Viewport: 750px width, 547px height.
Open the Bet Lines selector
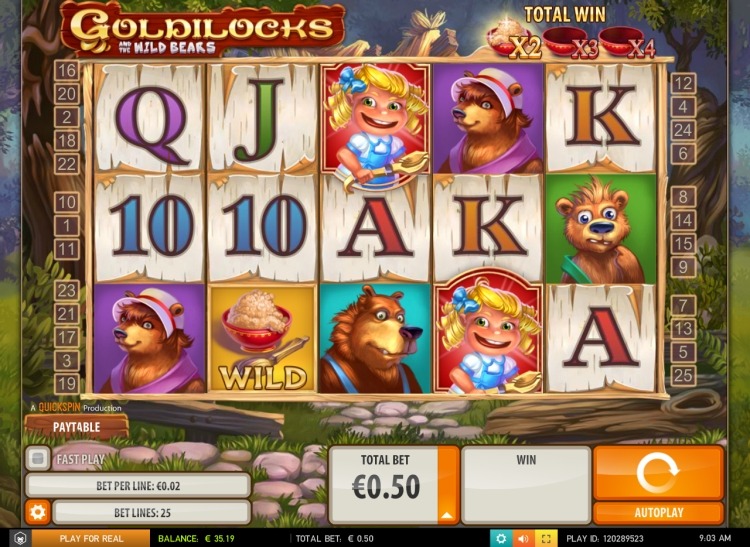tap(151, 513)
